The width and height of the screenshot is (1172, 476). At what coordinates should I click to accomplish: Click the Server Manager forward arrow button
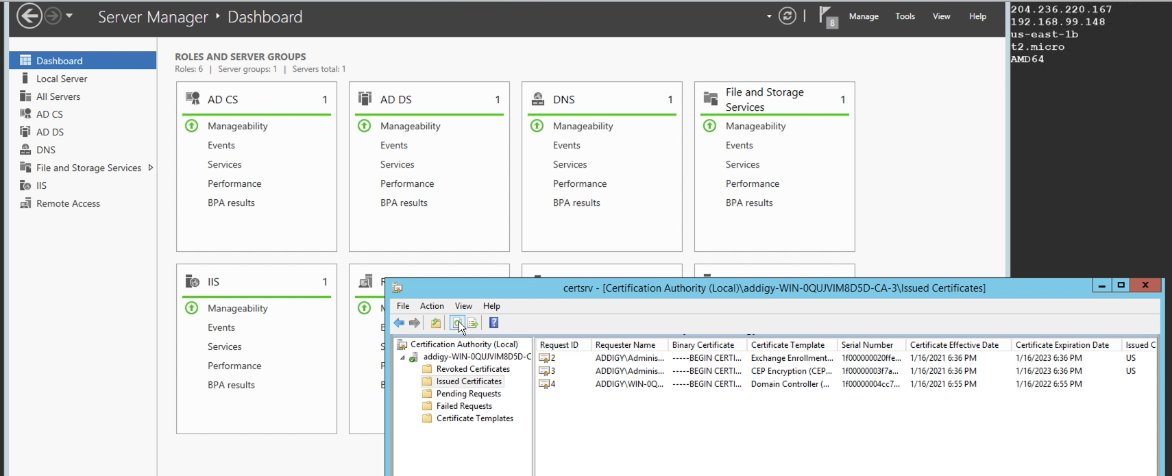click(x=52, y=16)
